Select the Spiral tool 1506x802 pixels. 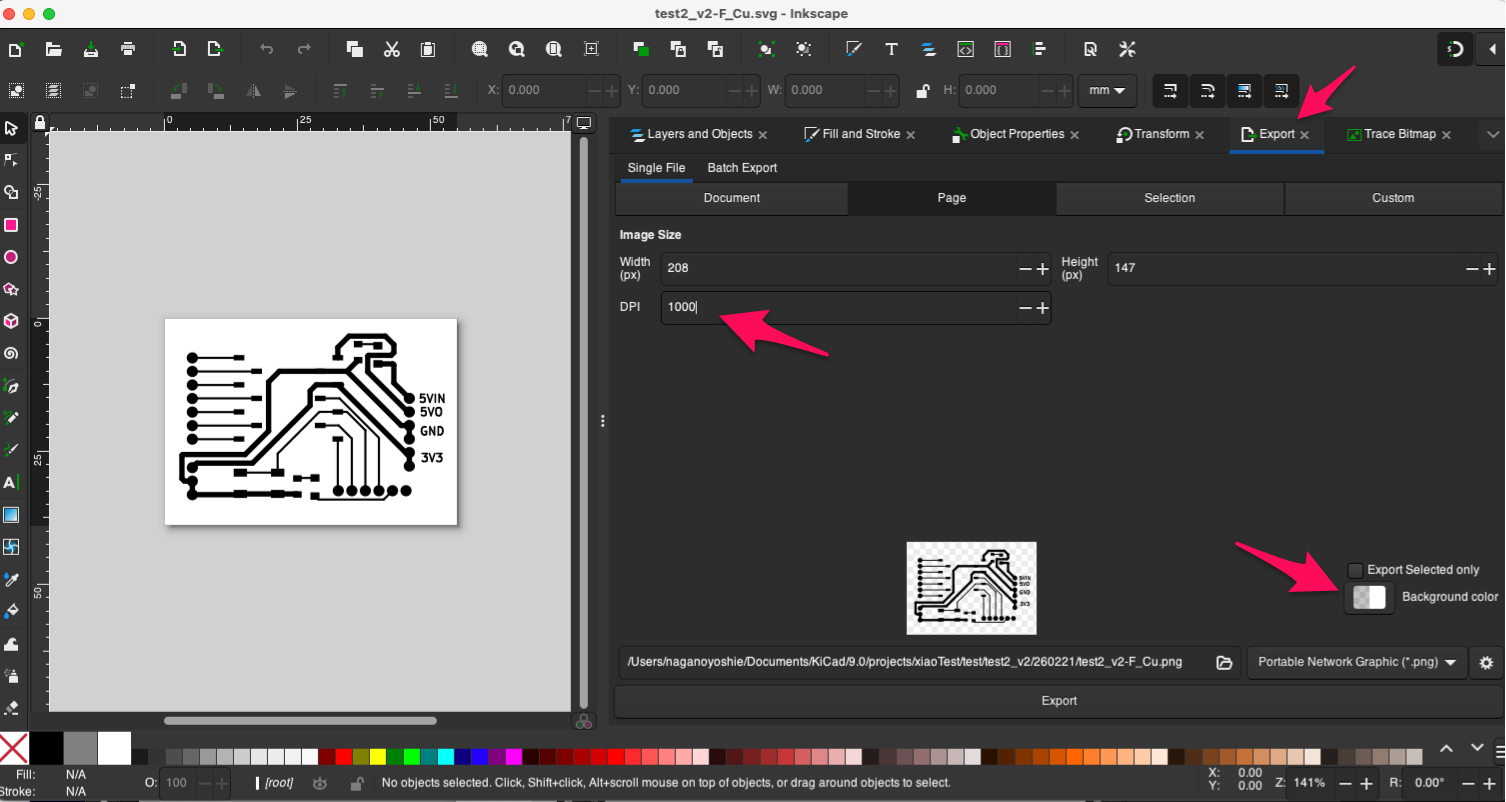11,353
